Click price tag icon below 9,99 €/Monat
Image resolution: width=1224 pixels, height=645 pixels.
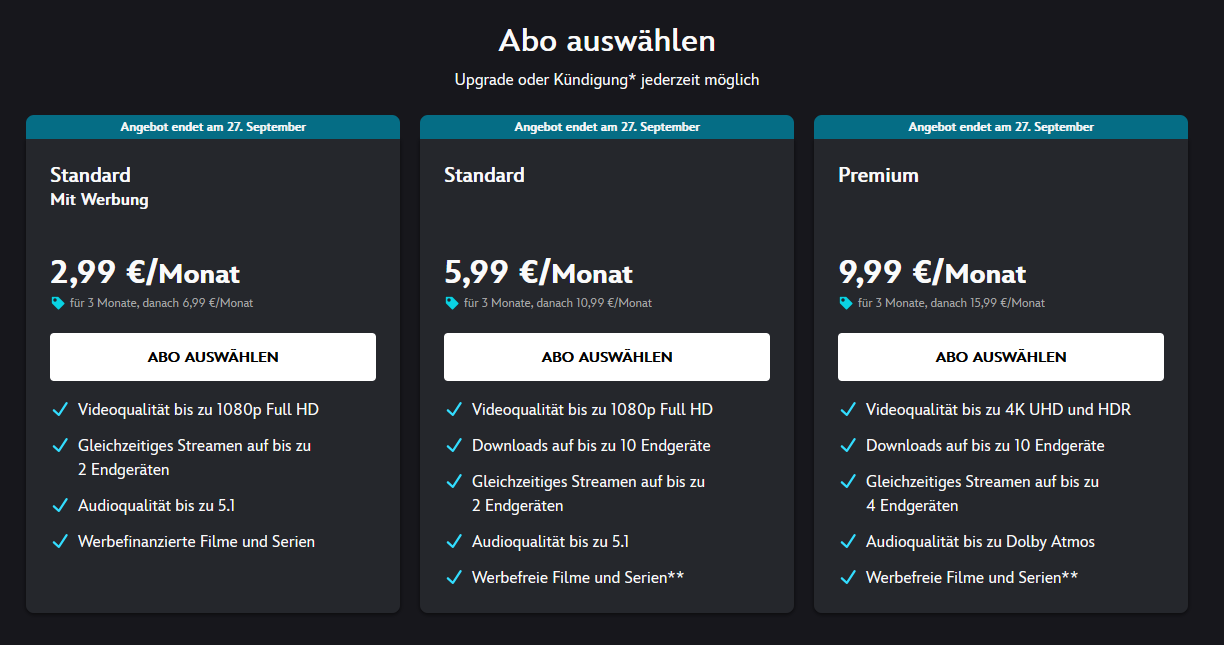click(x=845, y=303)
